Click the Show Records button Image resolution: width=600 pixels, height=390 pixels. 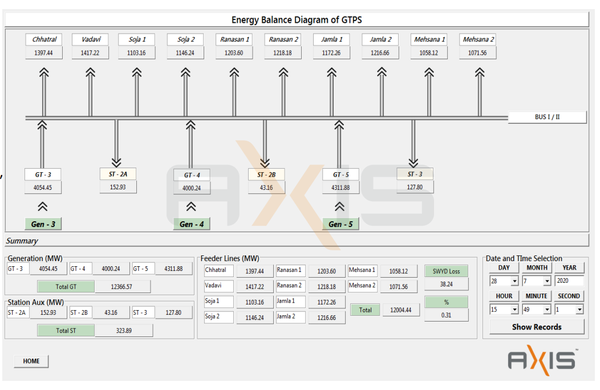[536, 327]
